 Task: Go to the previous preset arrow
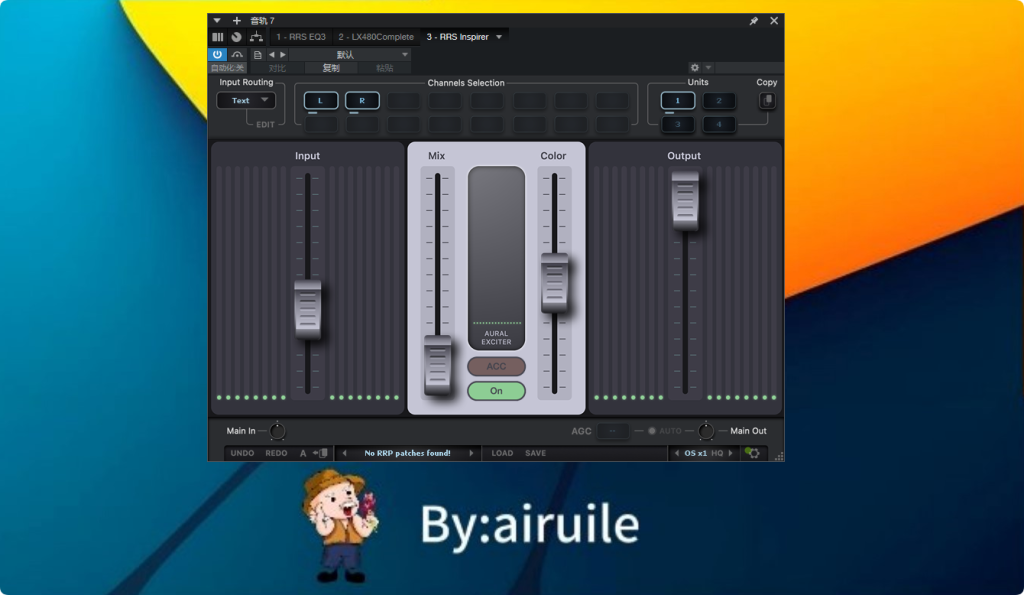click(272, 55)
